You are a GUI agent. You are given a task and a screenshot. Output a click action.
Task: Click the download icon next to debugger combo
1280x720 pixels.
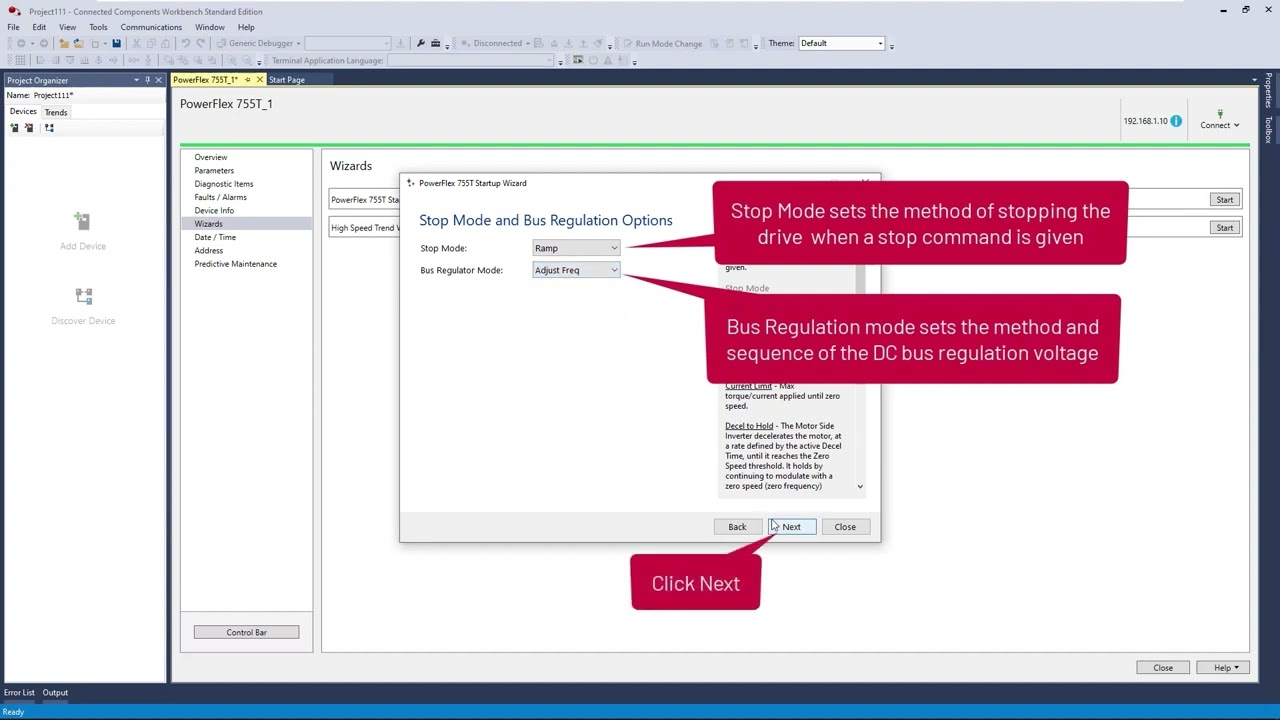pos(400,43)
